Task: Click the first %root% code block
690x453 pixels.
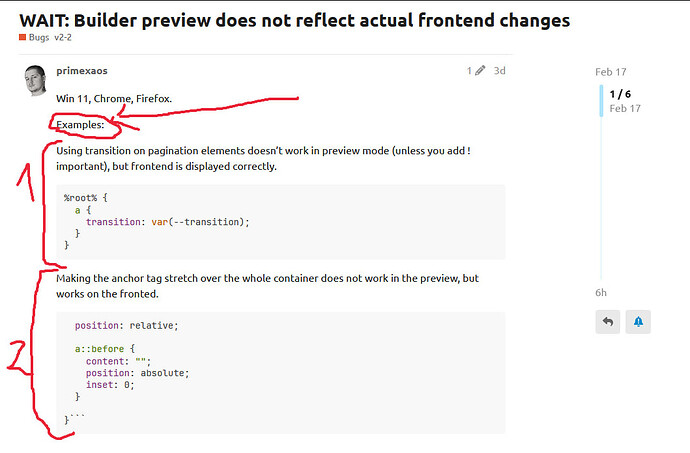Action: pyautogui.click(x=281, y=222)
